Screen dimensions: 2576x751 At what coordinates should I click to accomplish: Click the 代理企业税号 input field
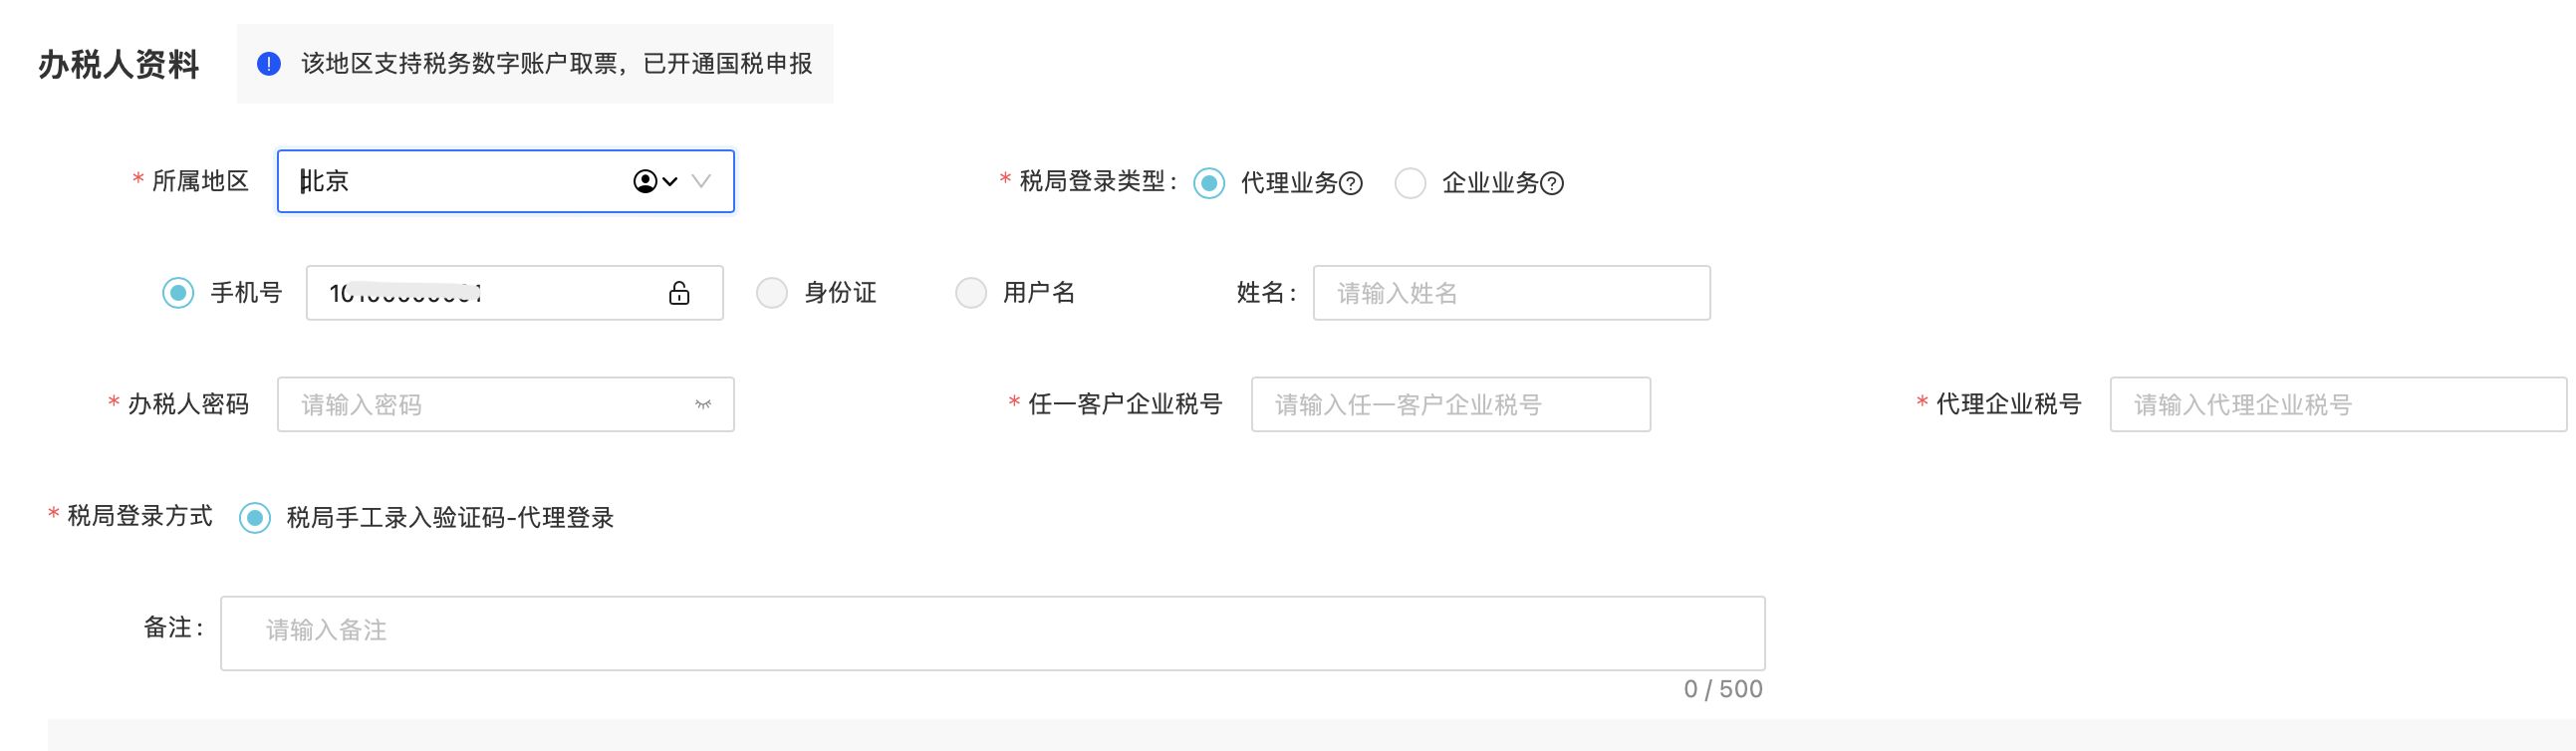point(2337,405)
